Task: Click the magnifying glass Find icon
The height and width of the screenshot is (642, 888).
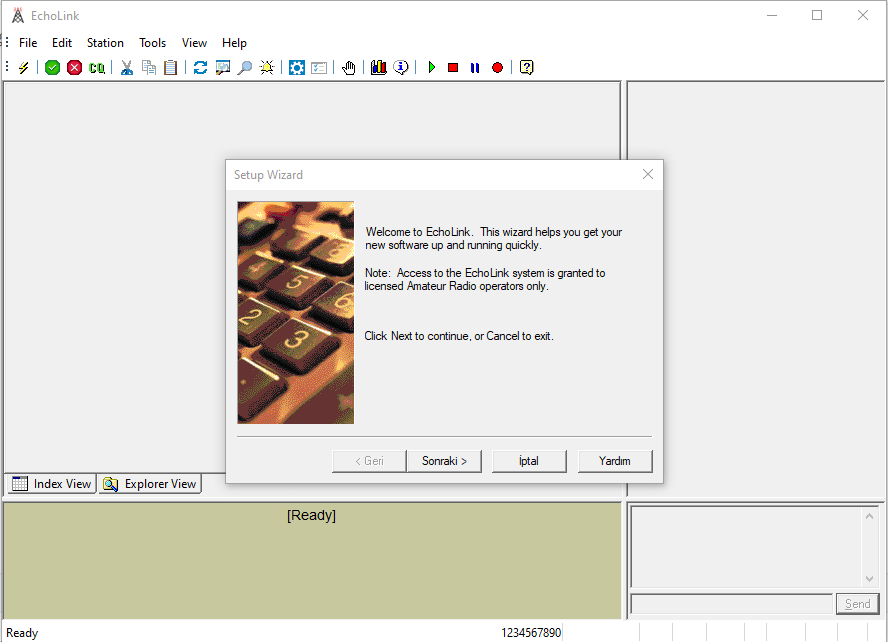Action: 244,67
